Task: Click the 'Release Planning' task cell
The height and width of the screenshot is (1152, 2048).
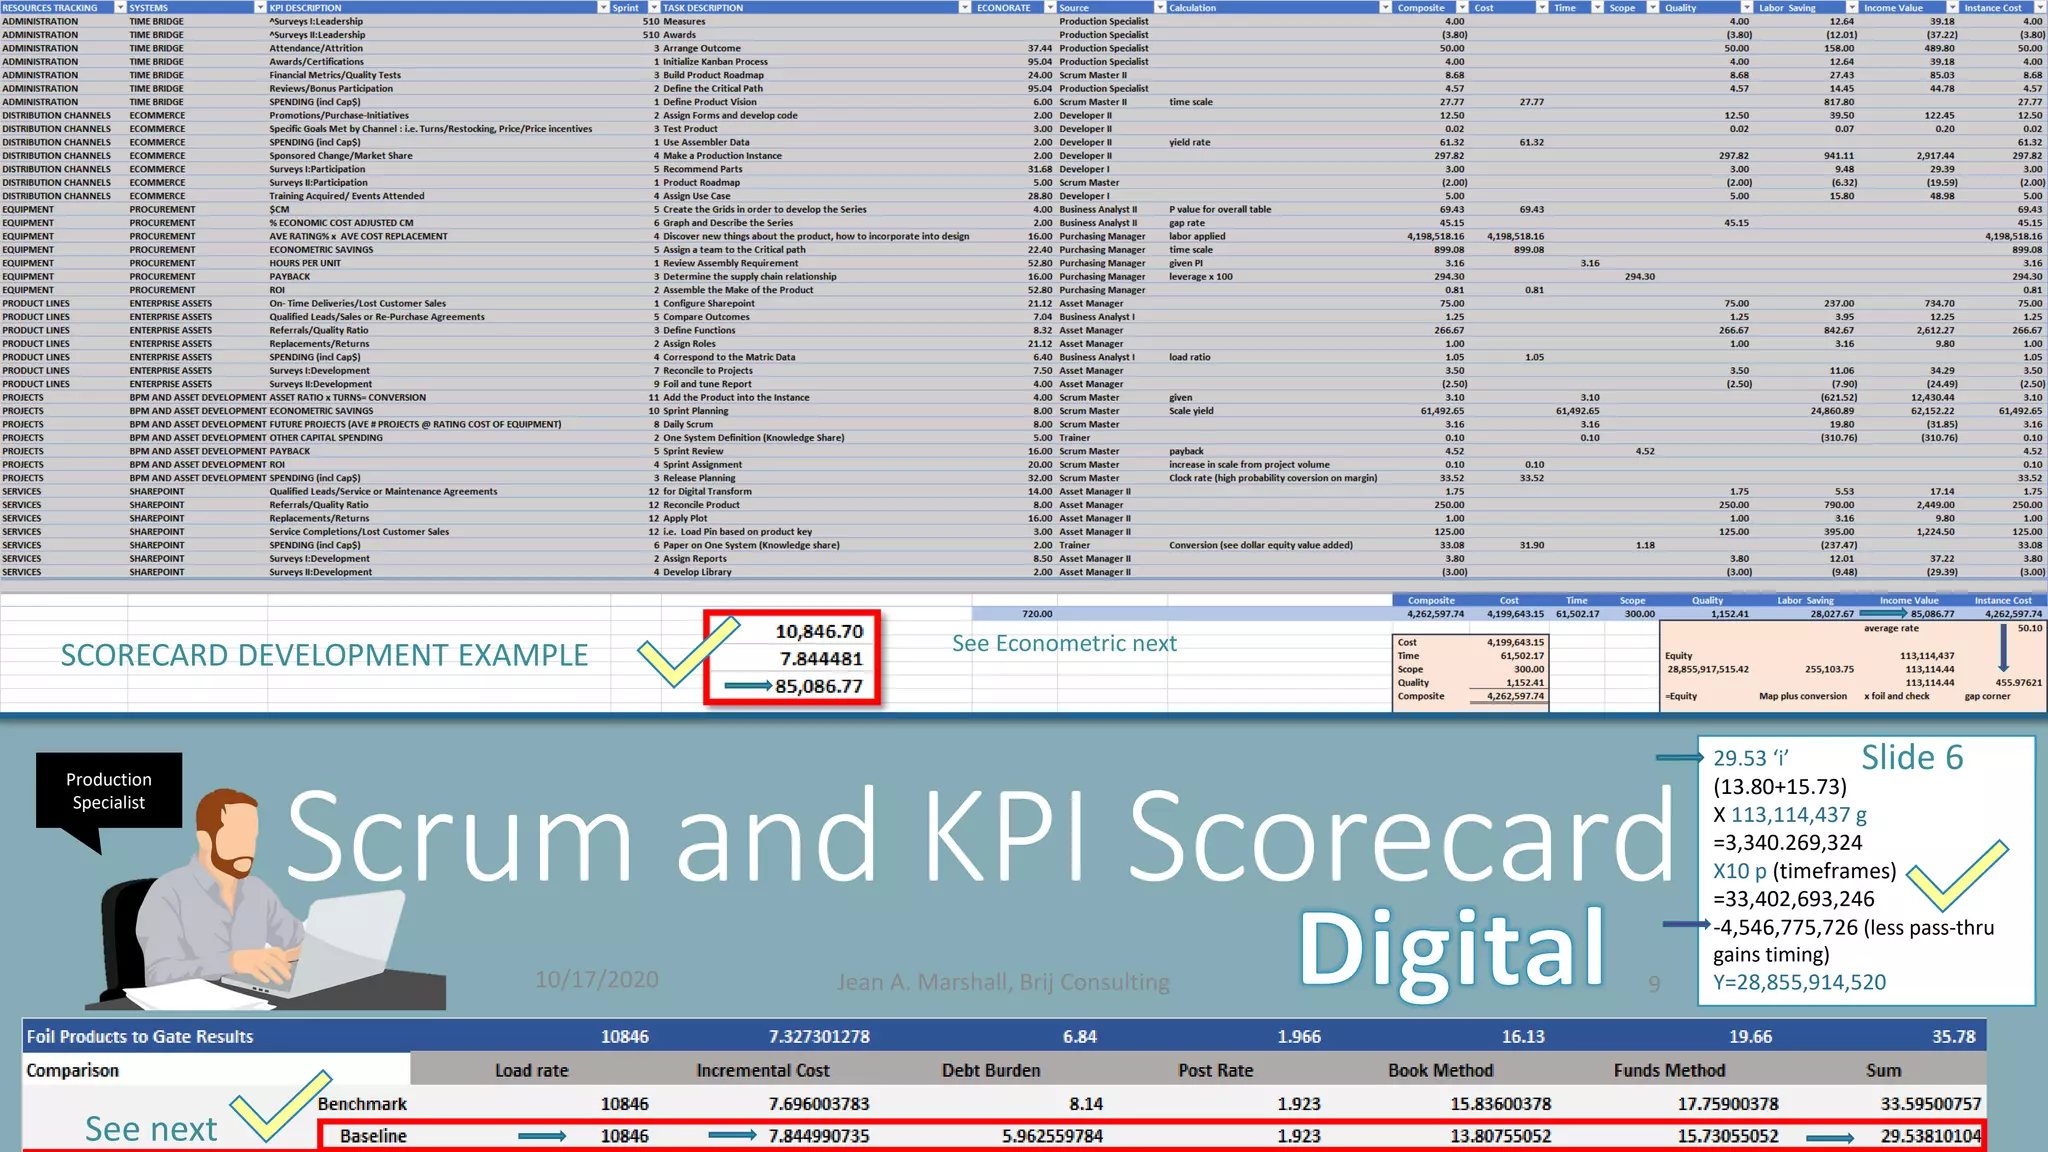Action: [699, 478]
